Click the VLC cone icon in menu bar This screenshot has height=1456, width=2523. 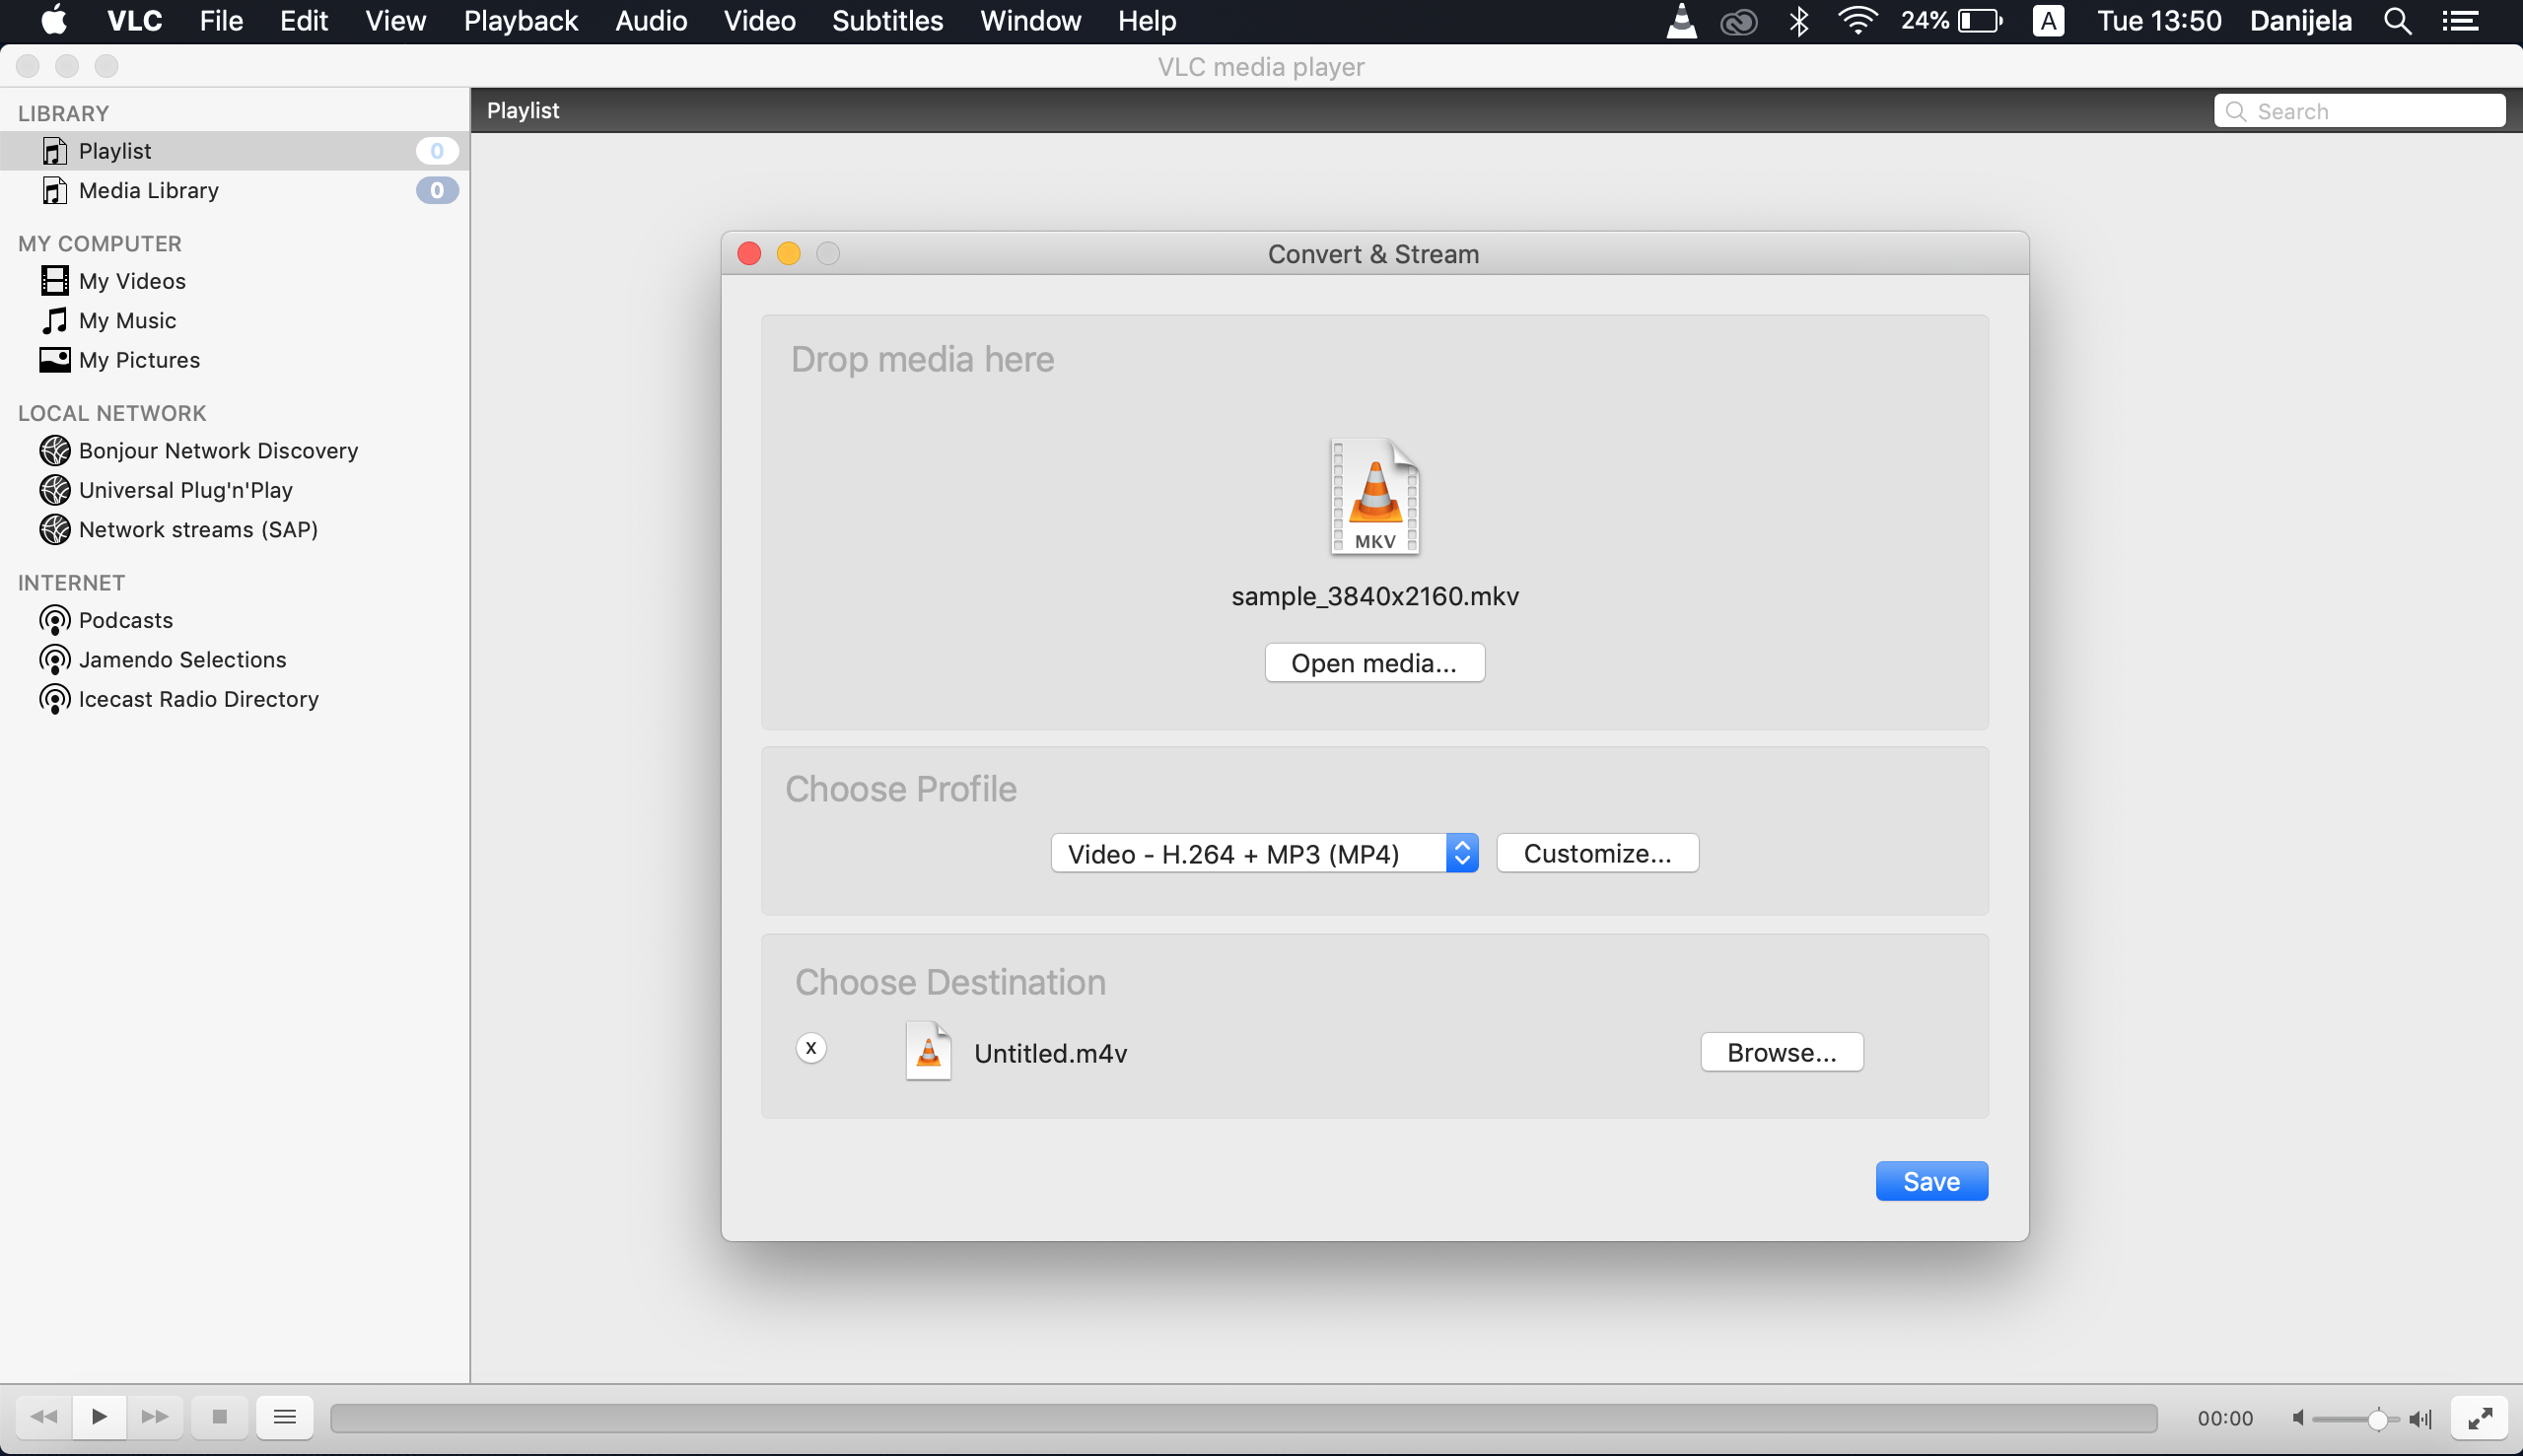[x=1681, y=21]
